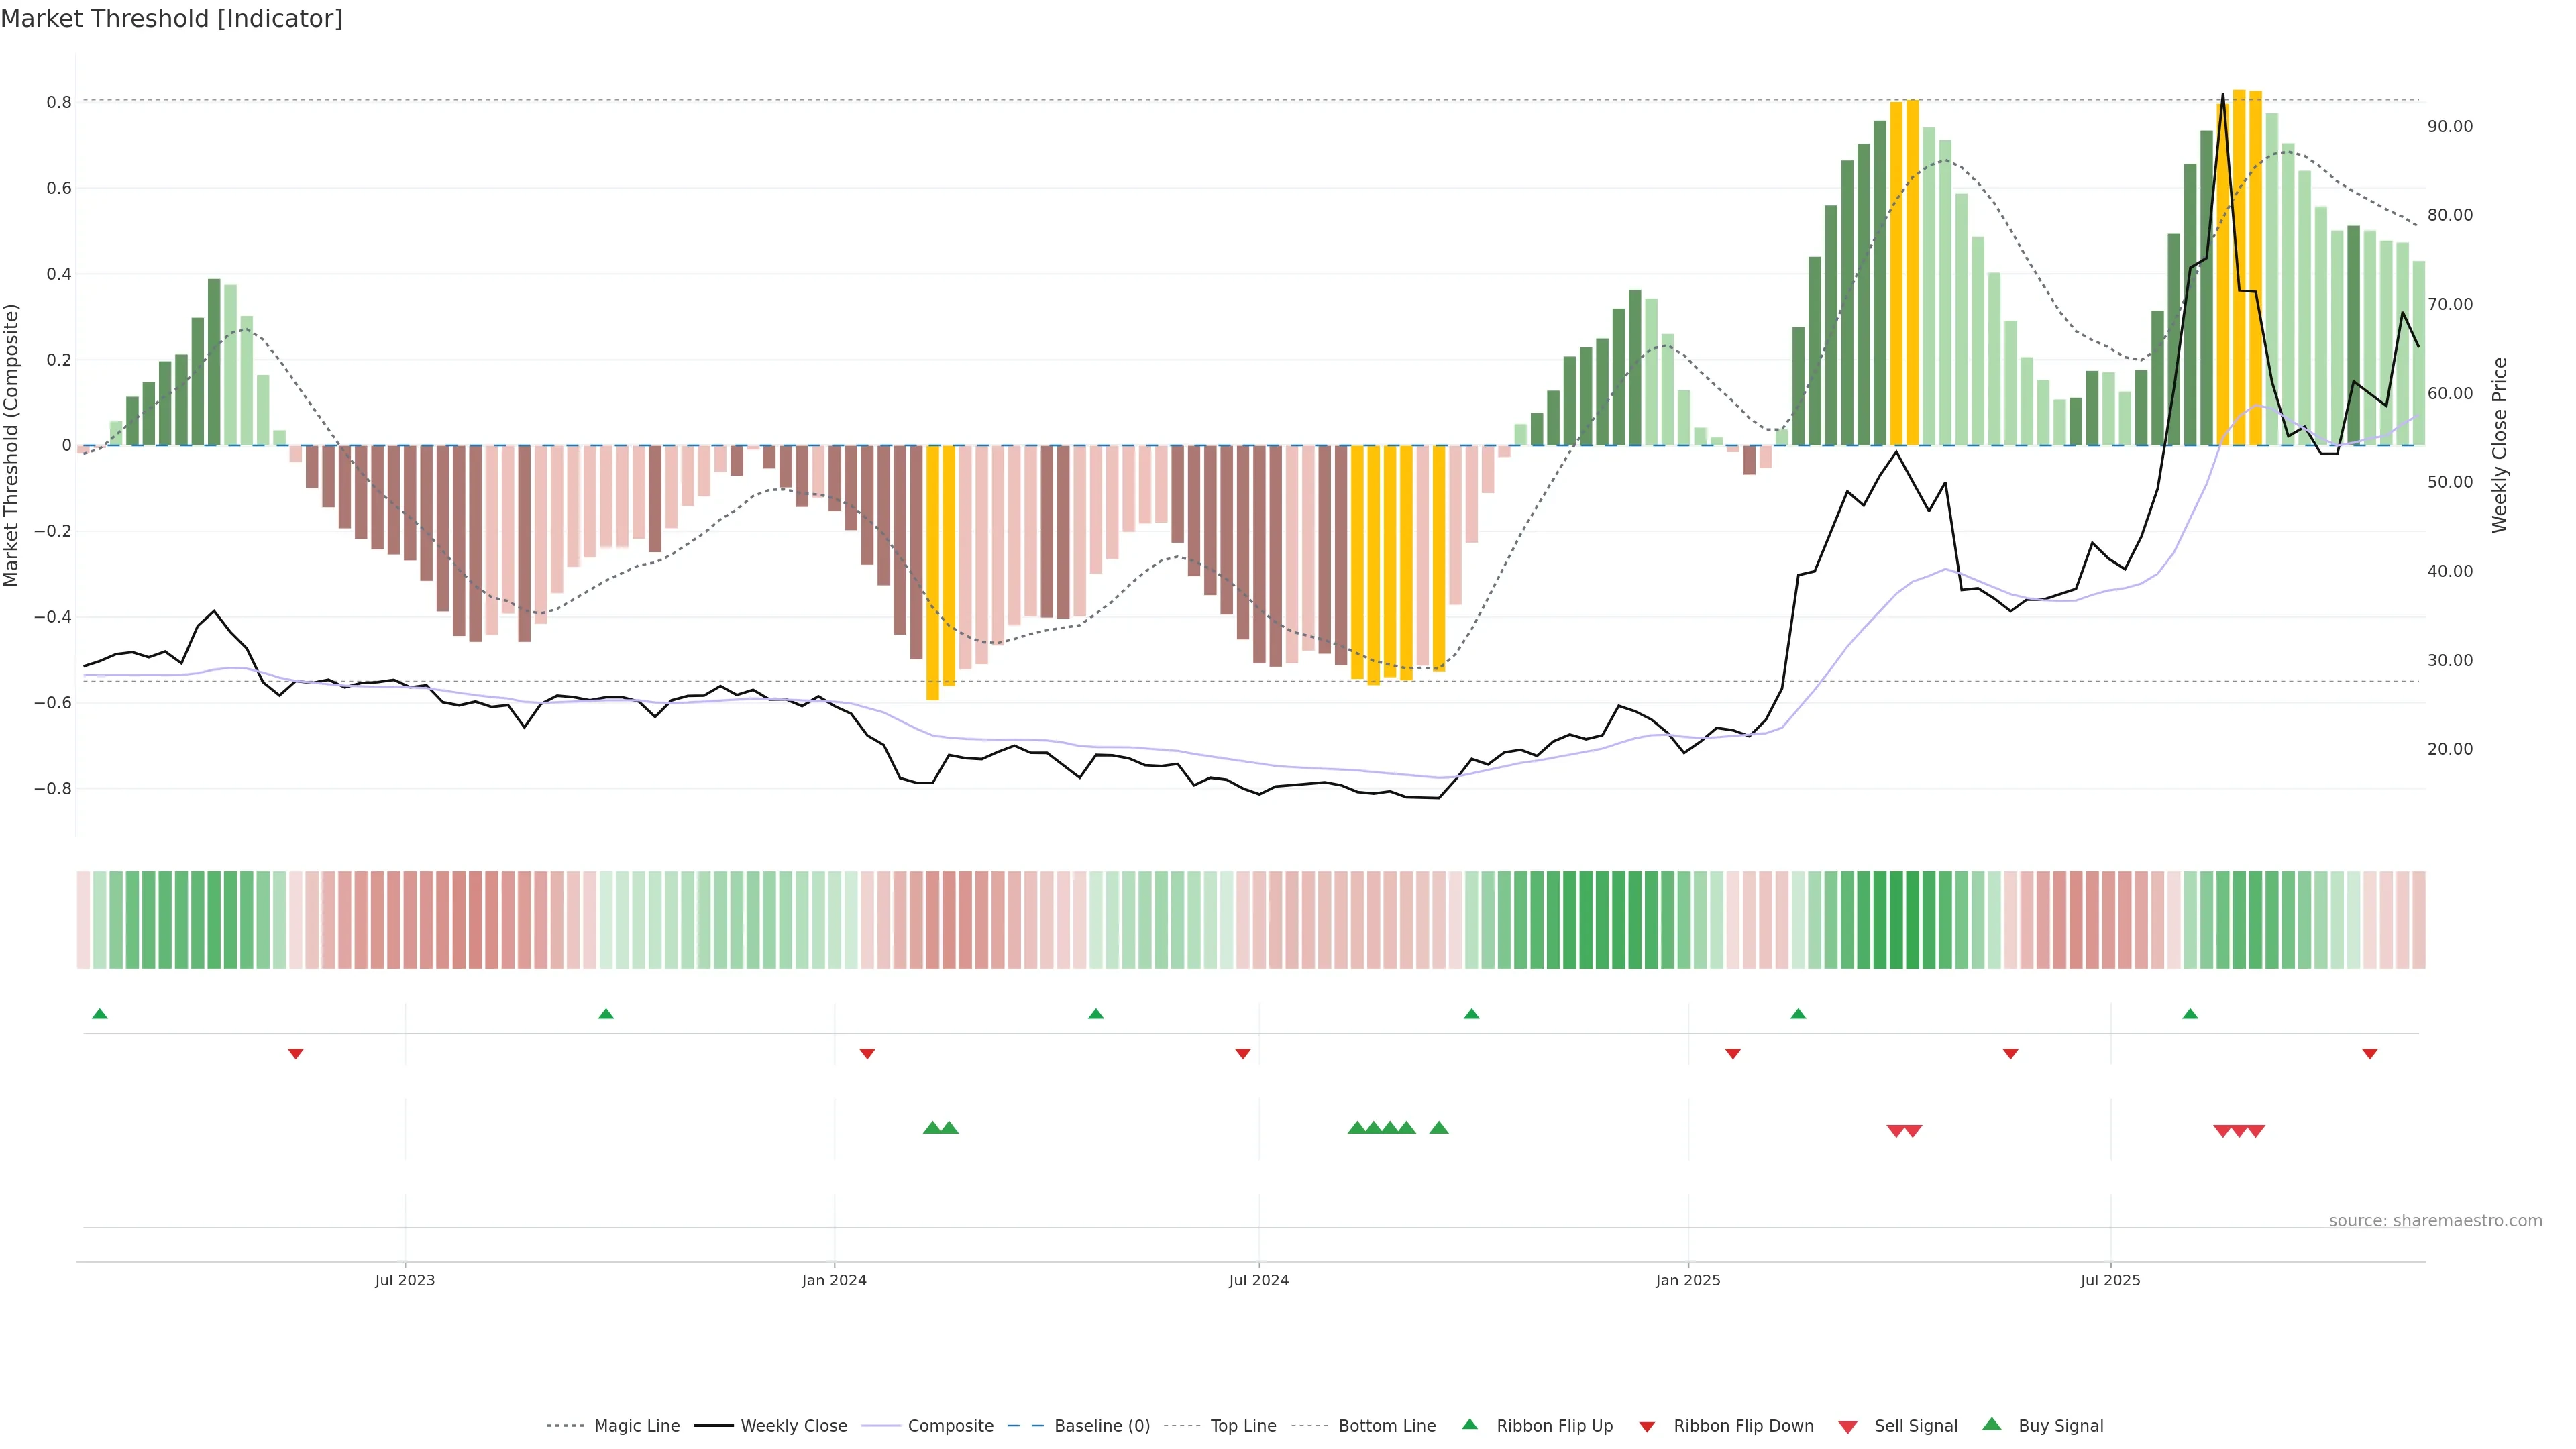Toggle the Baseline (0) legend entry

1102,1426
